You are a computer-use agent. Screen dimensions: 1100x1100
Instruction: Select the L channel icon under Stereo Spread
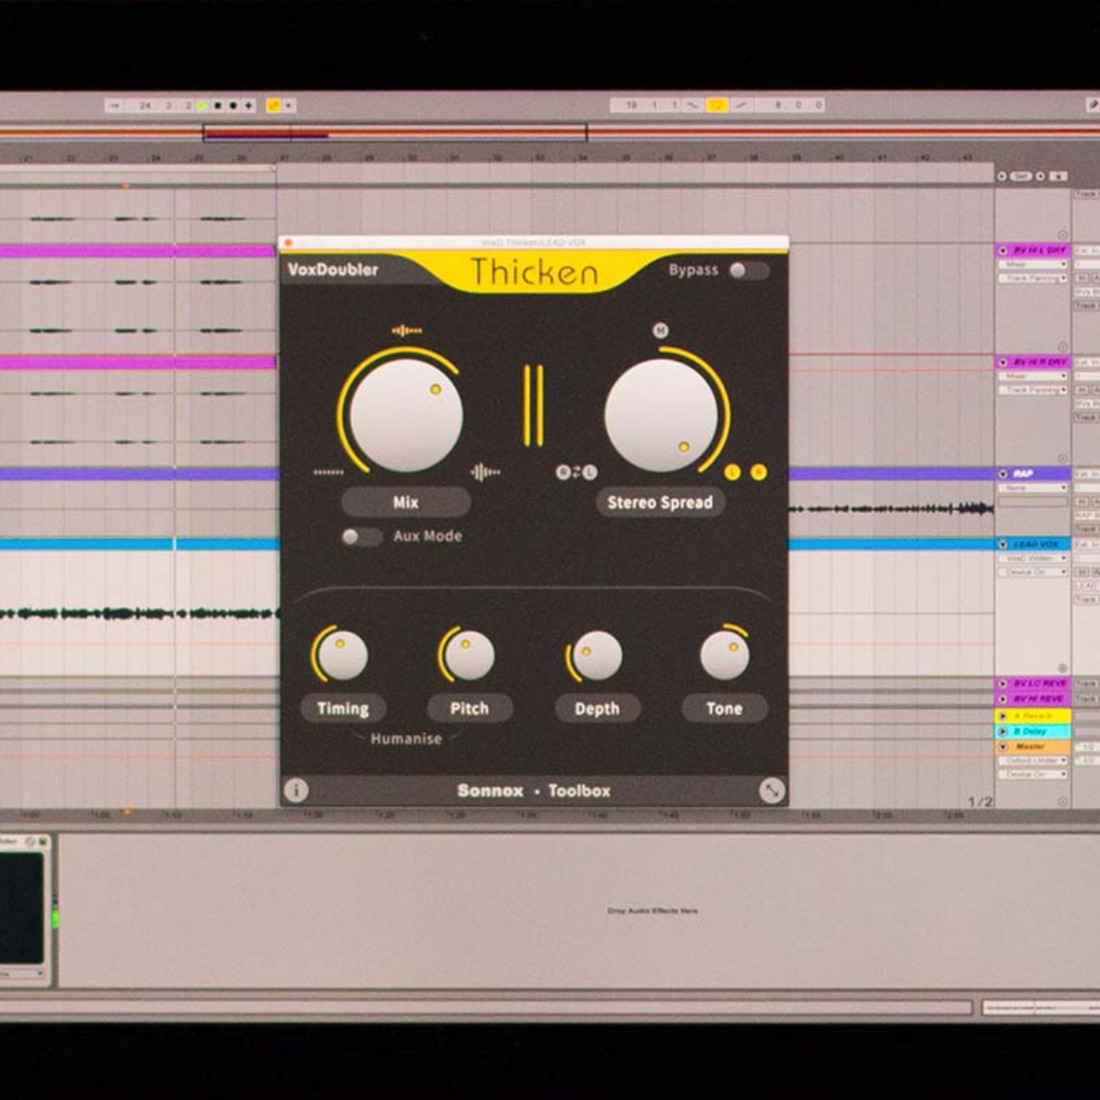pyautogui.click(x=733, y=473)
